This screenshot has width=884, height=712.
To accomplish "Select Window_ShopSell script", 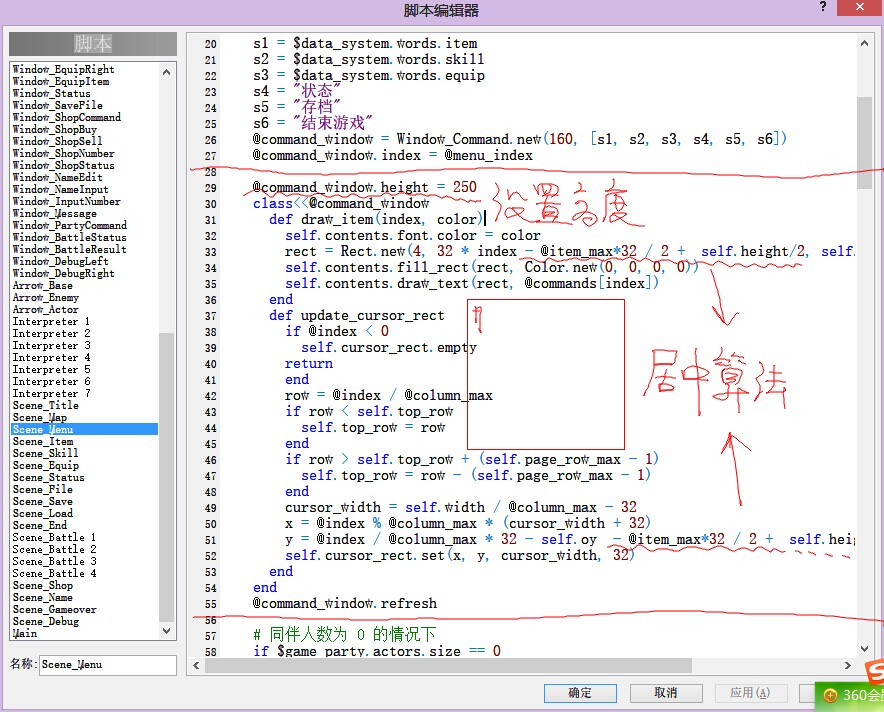I will pos(58,141).
